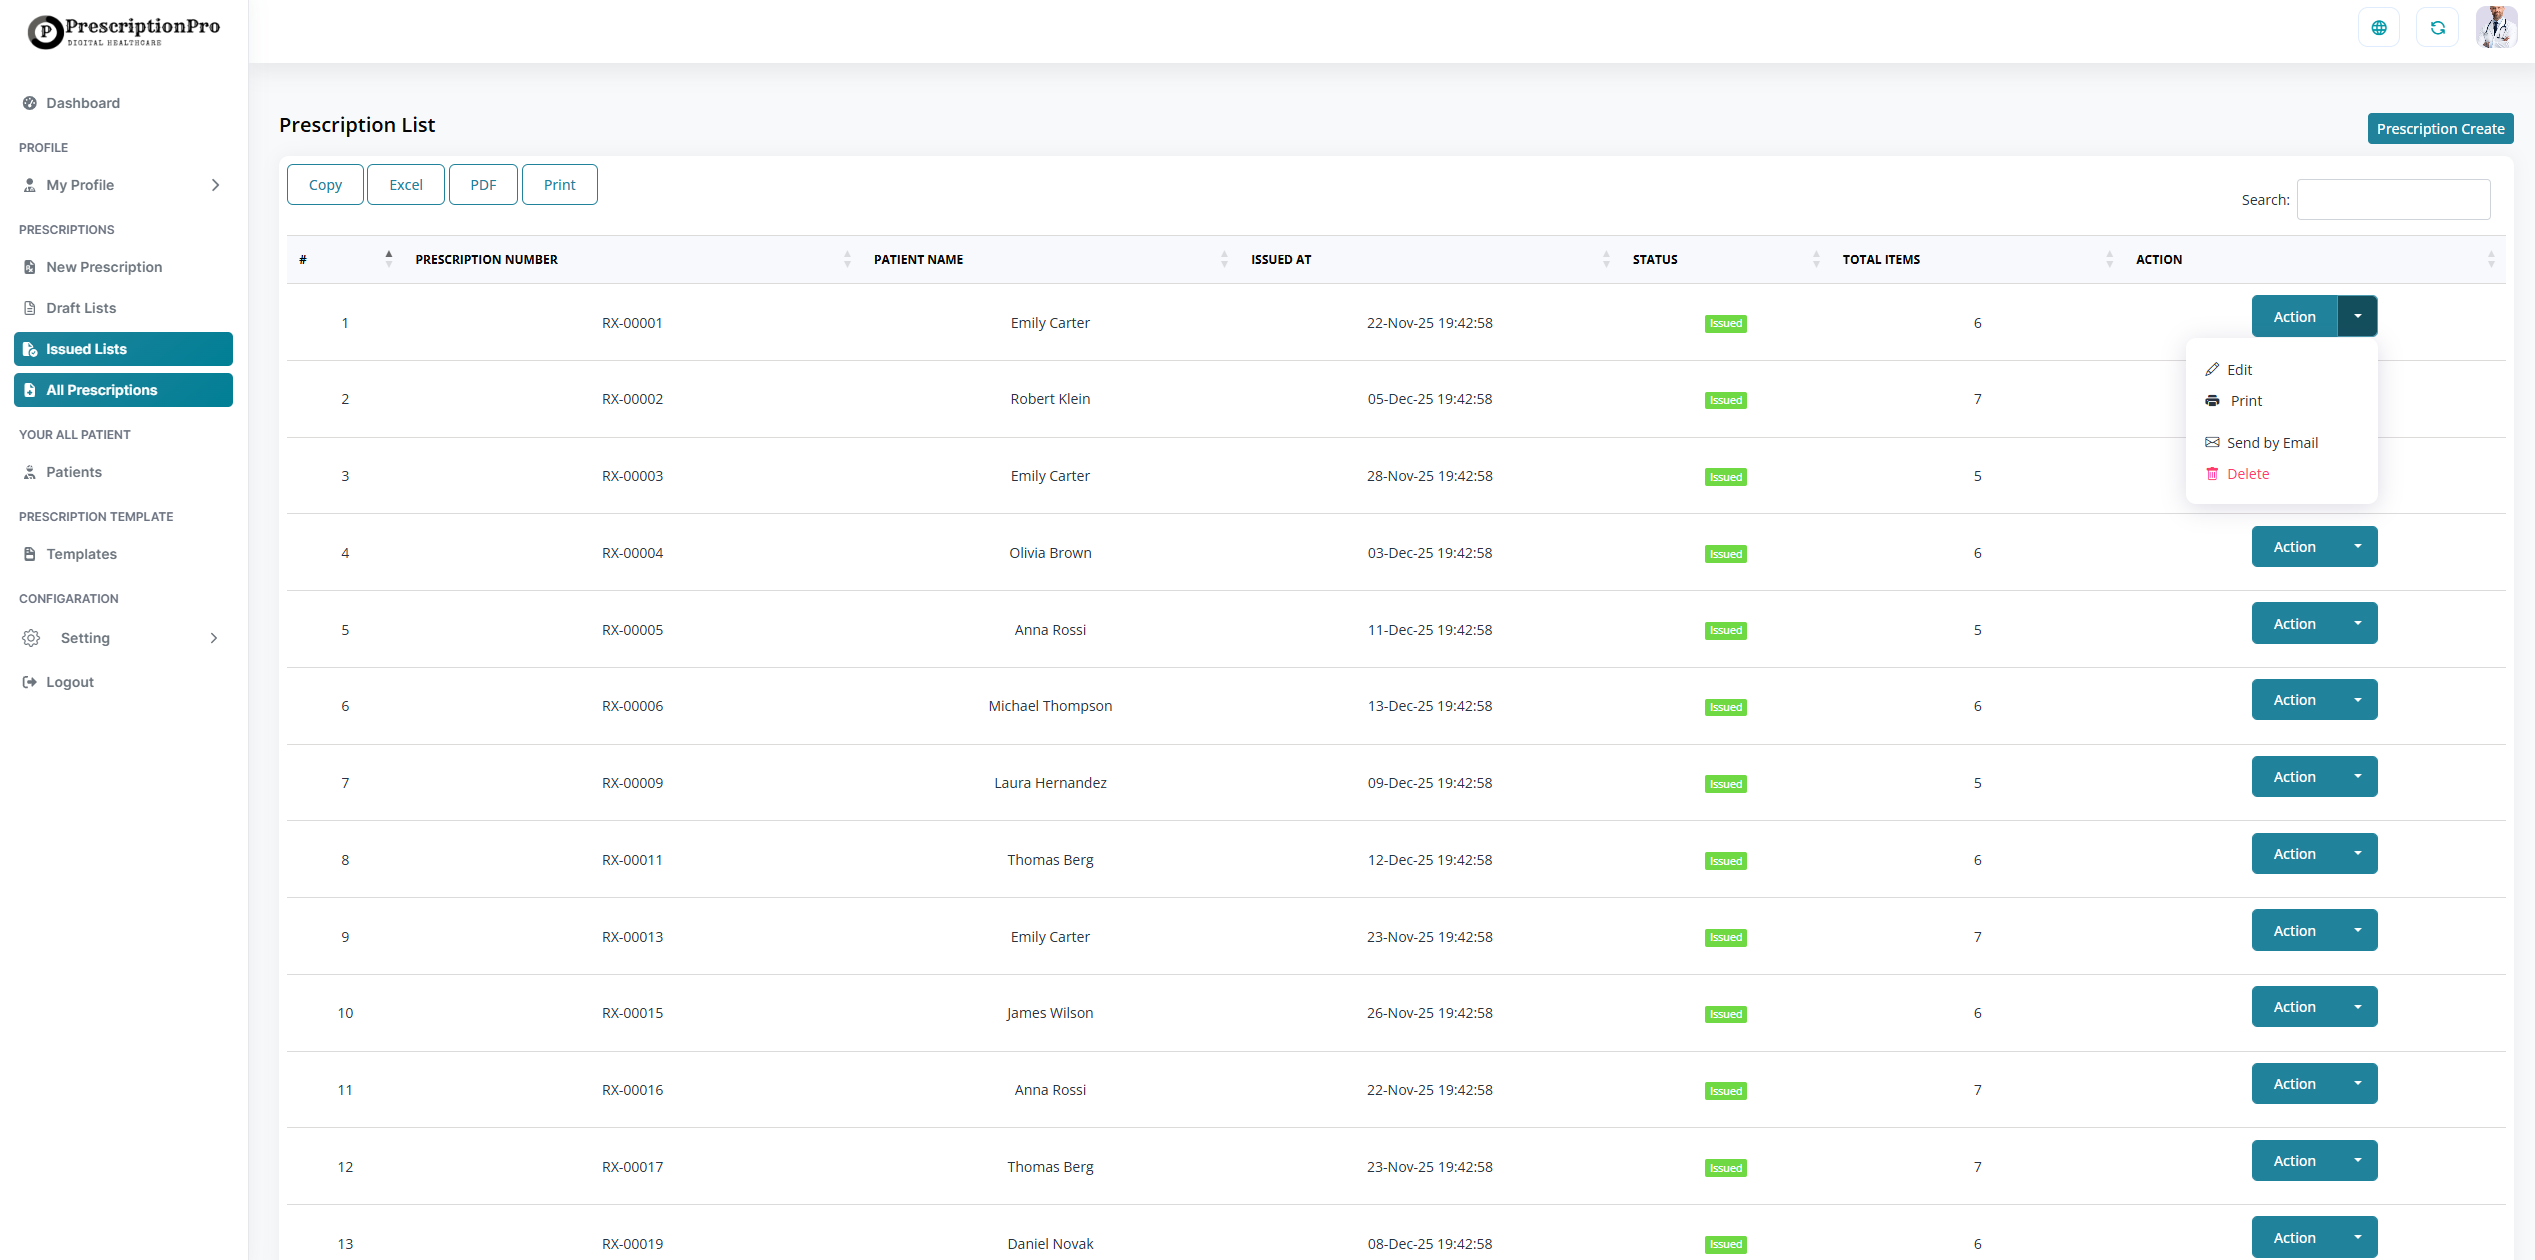Click the Search input field
2535x1260 pixels.
pyautogui.click(x=2393, y=200)
